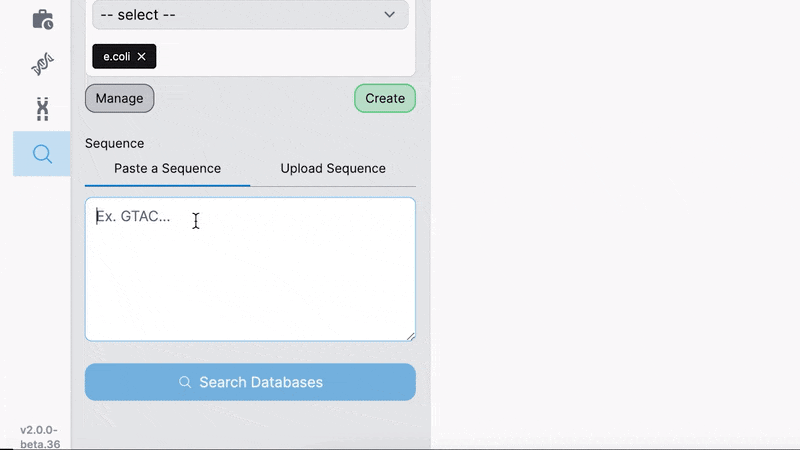Screen dimensions: 800x450
Task: Grab the text area resize handle corner
Action: (x=410, y=336)
